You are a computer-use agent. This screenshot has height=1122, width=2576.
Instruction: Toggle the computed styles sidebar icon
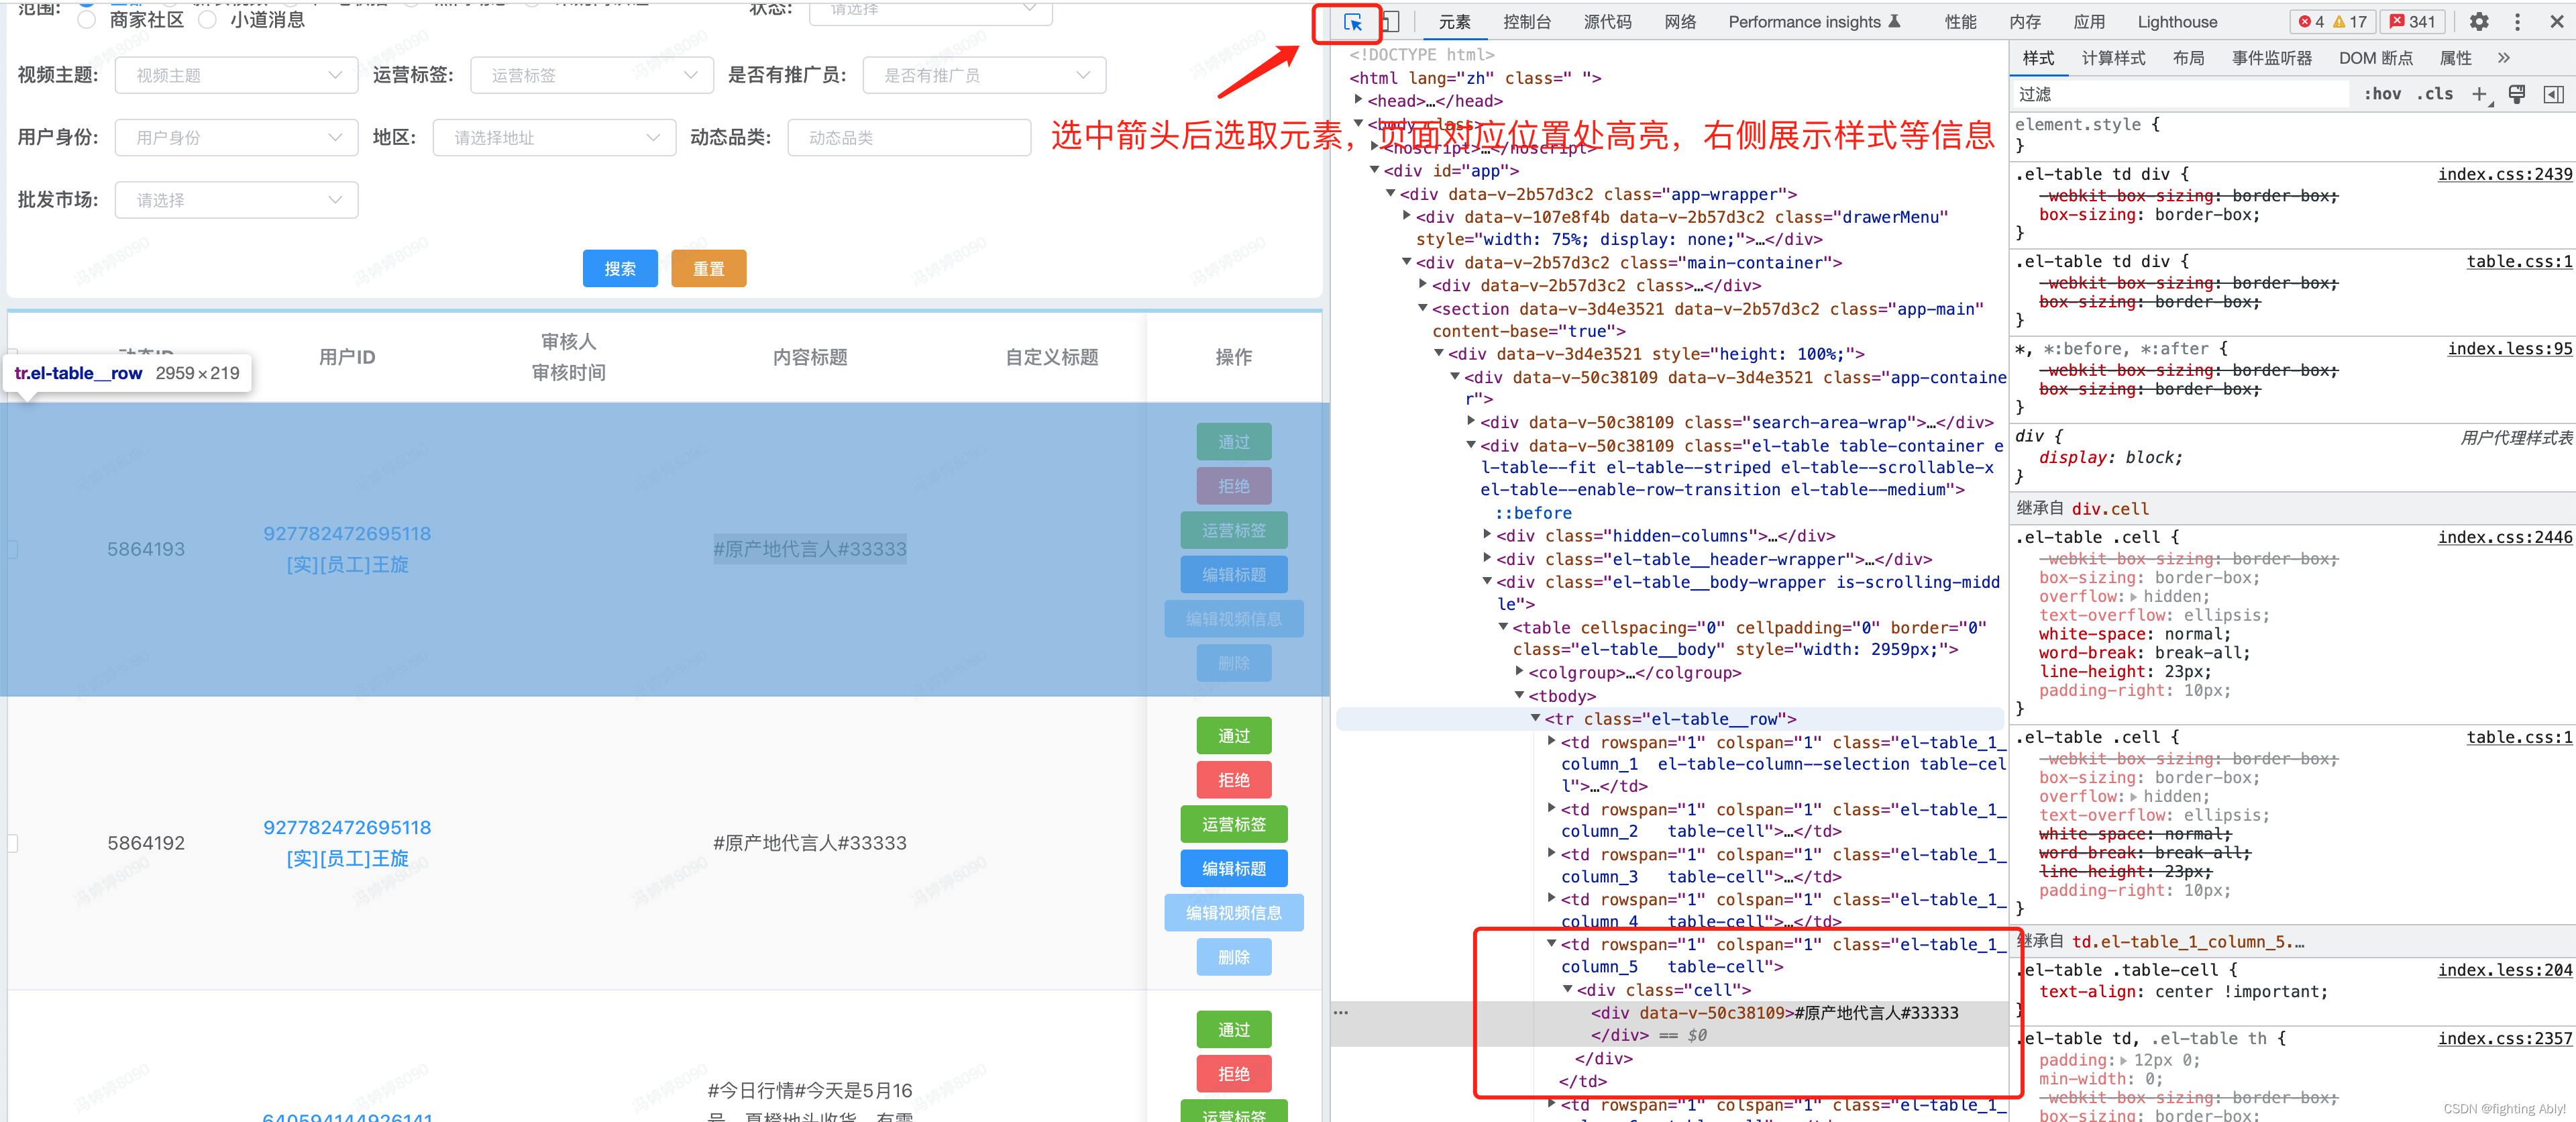click(2553, 94)
